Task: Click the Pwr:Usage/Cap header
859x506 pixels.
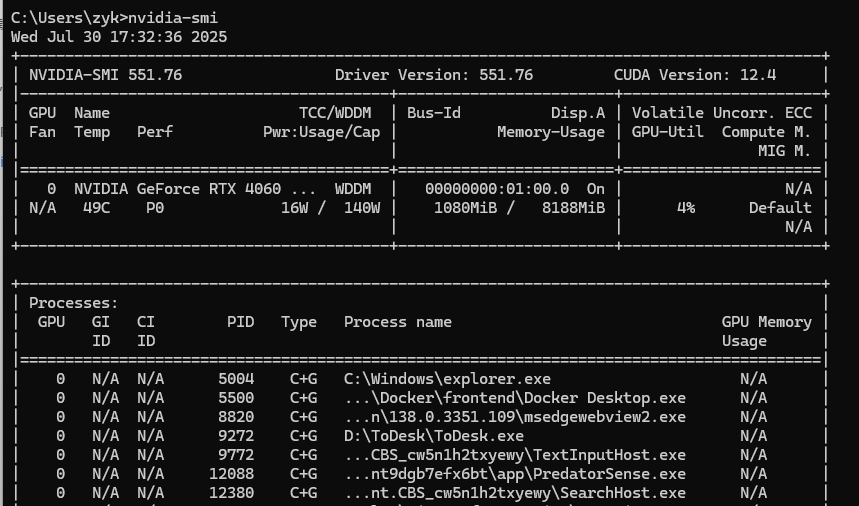Action: click(x=322, y=133)
